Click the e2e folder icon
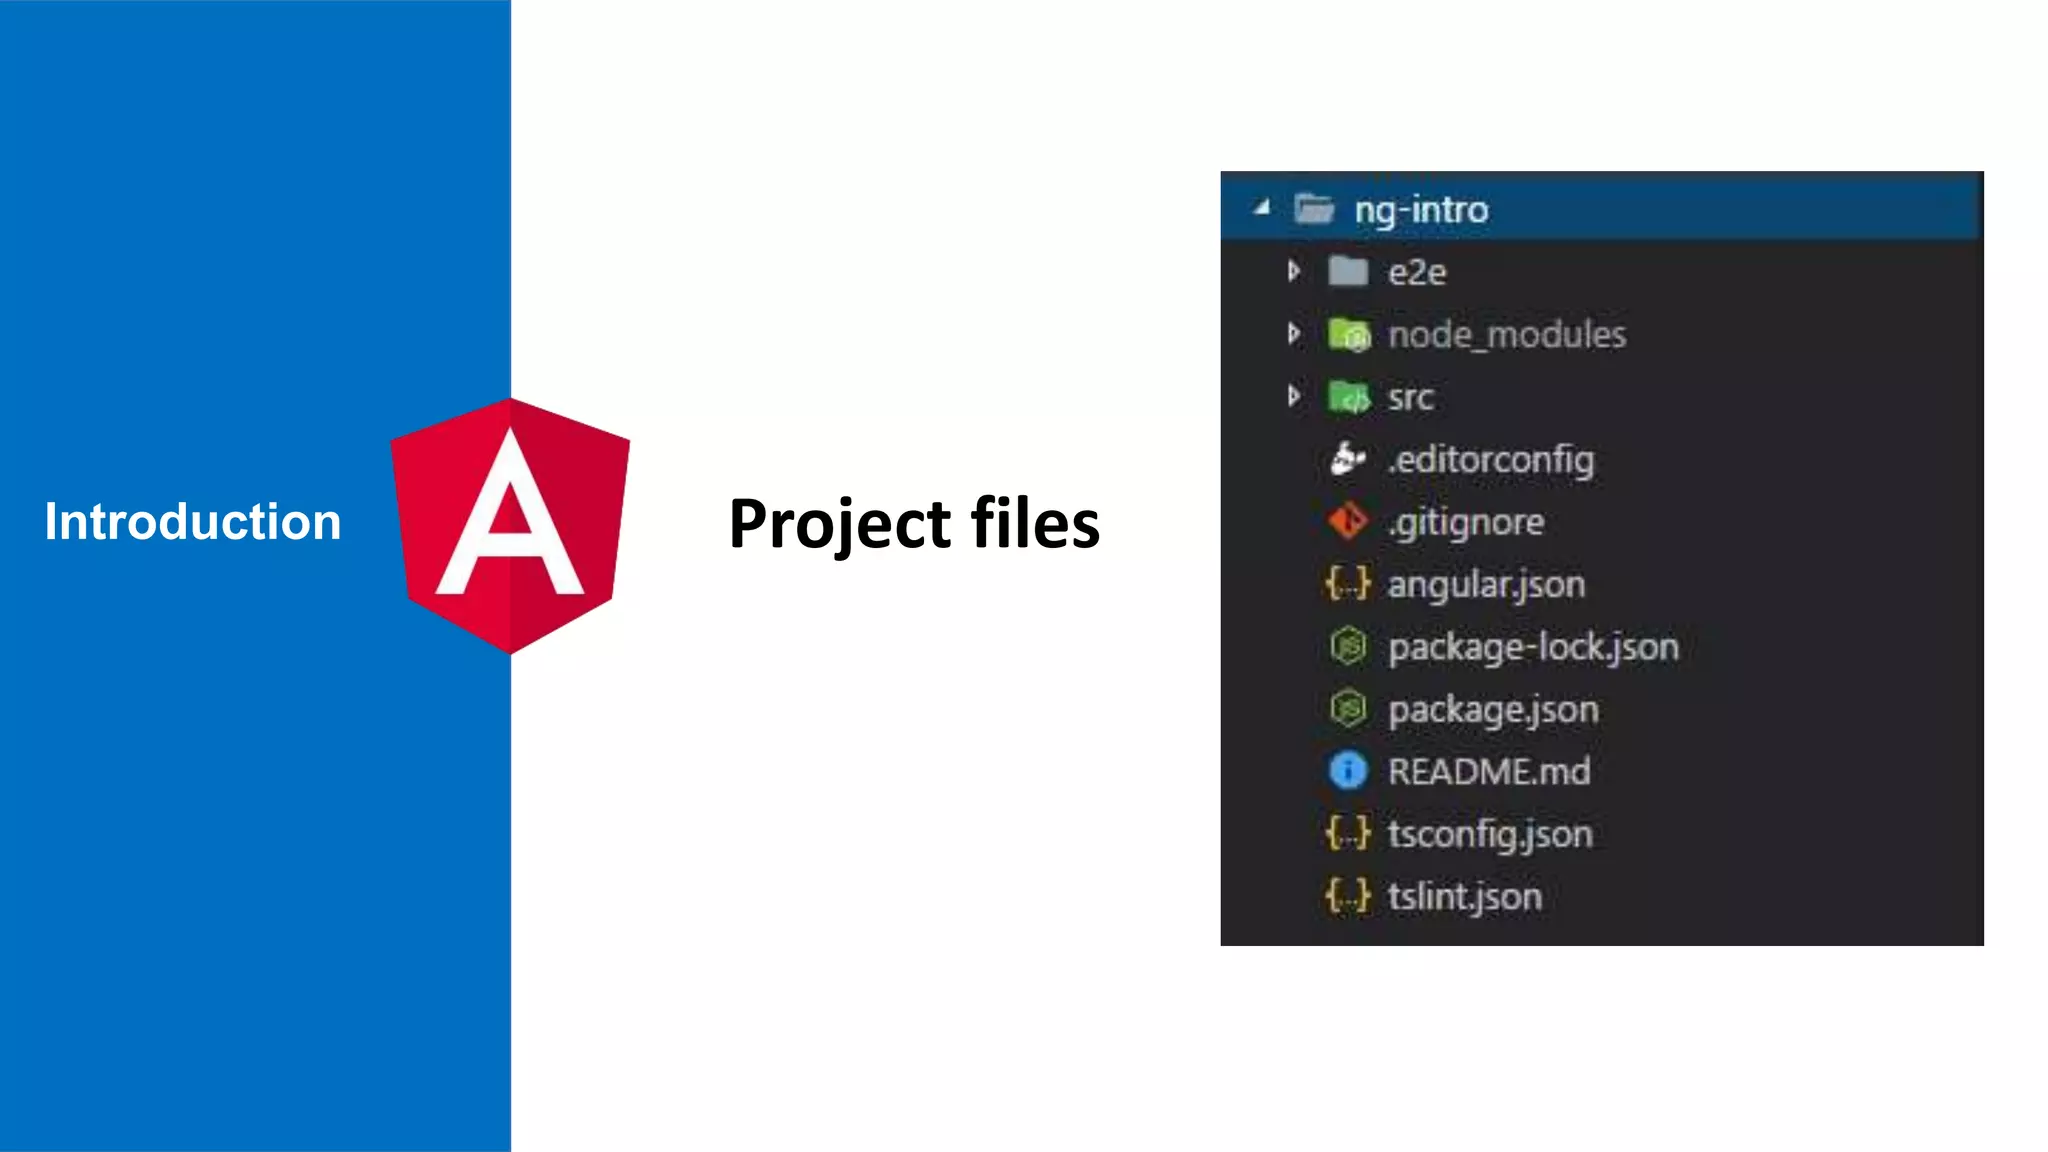 coord(1347,272)
